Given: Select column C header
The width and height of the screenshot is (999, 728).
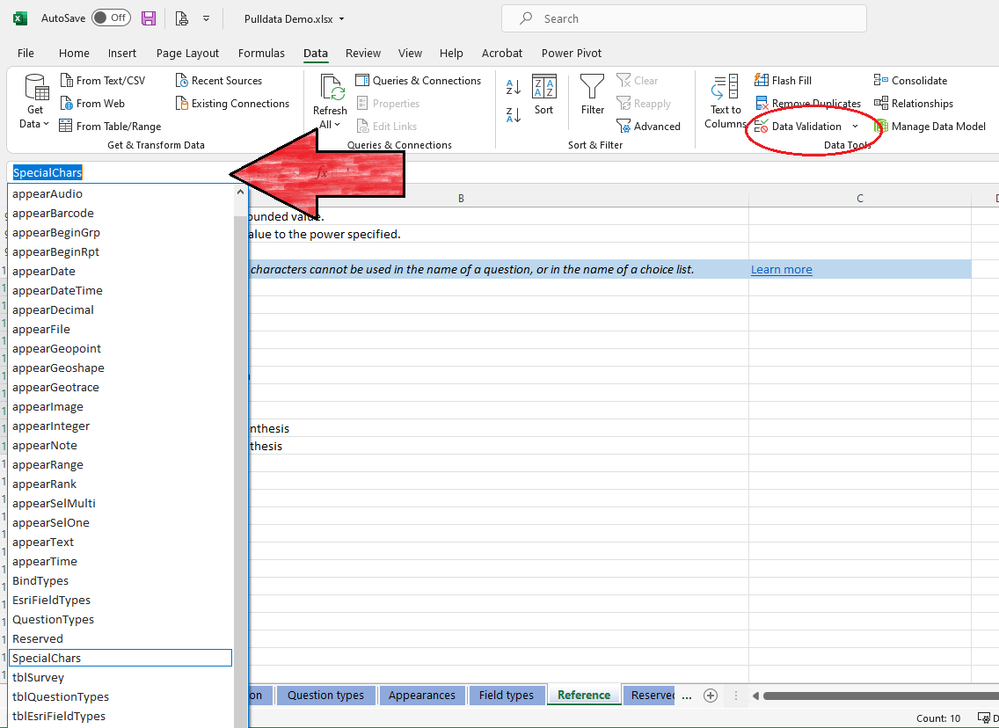Looking at the screenshot, I should click(x=859, y=198).
